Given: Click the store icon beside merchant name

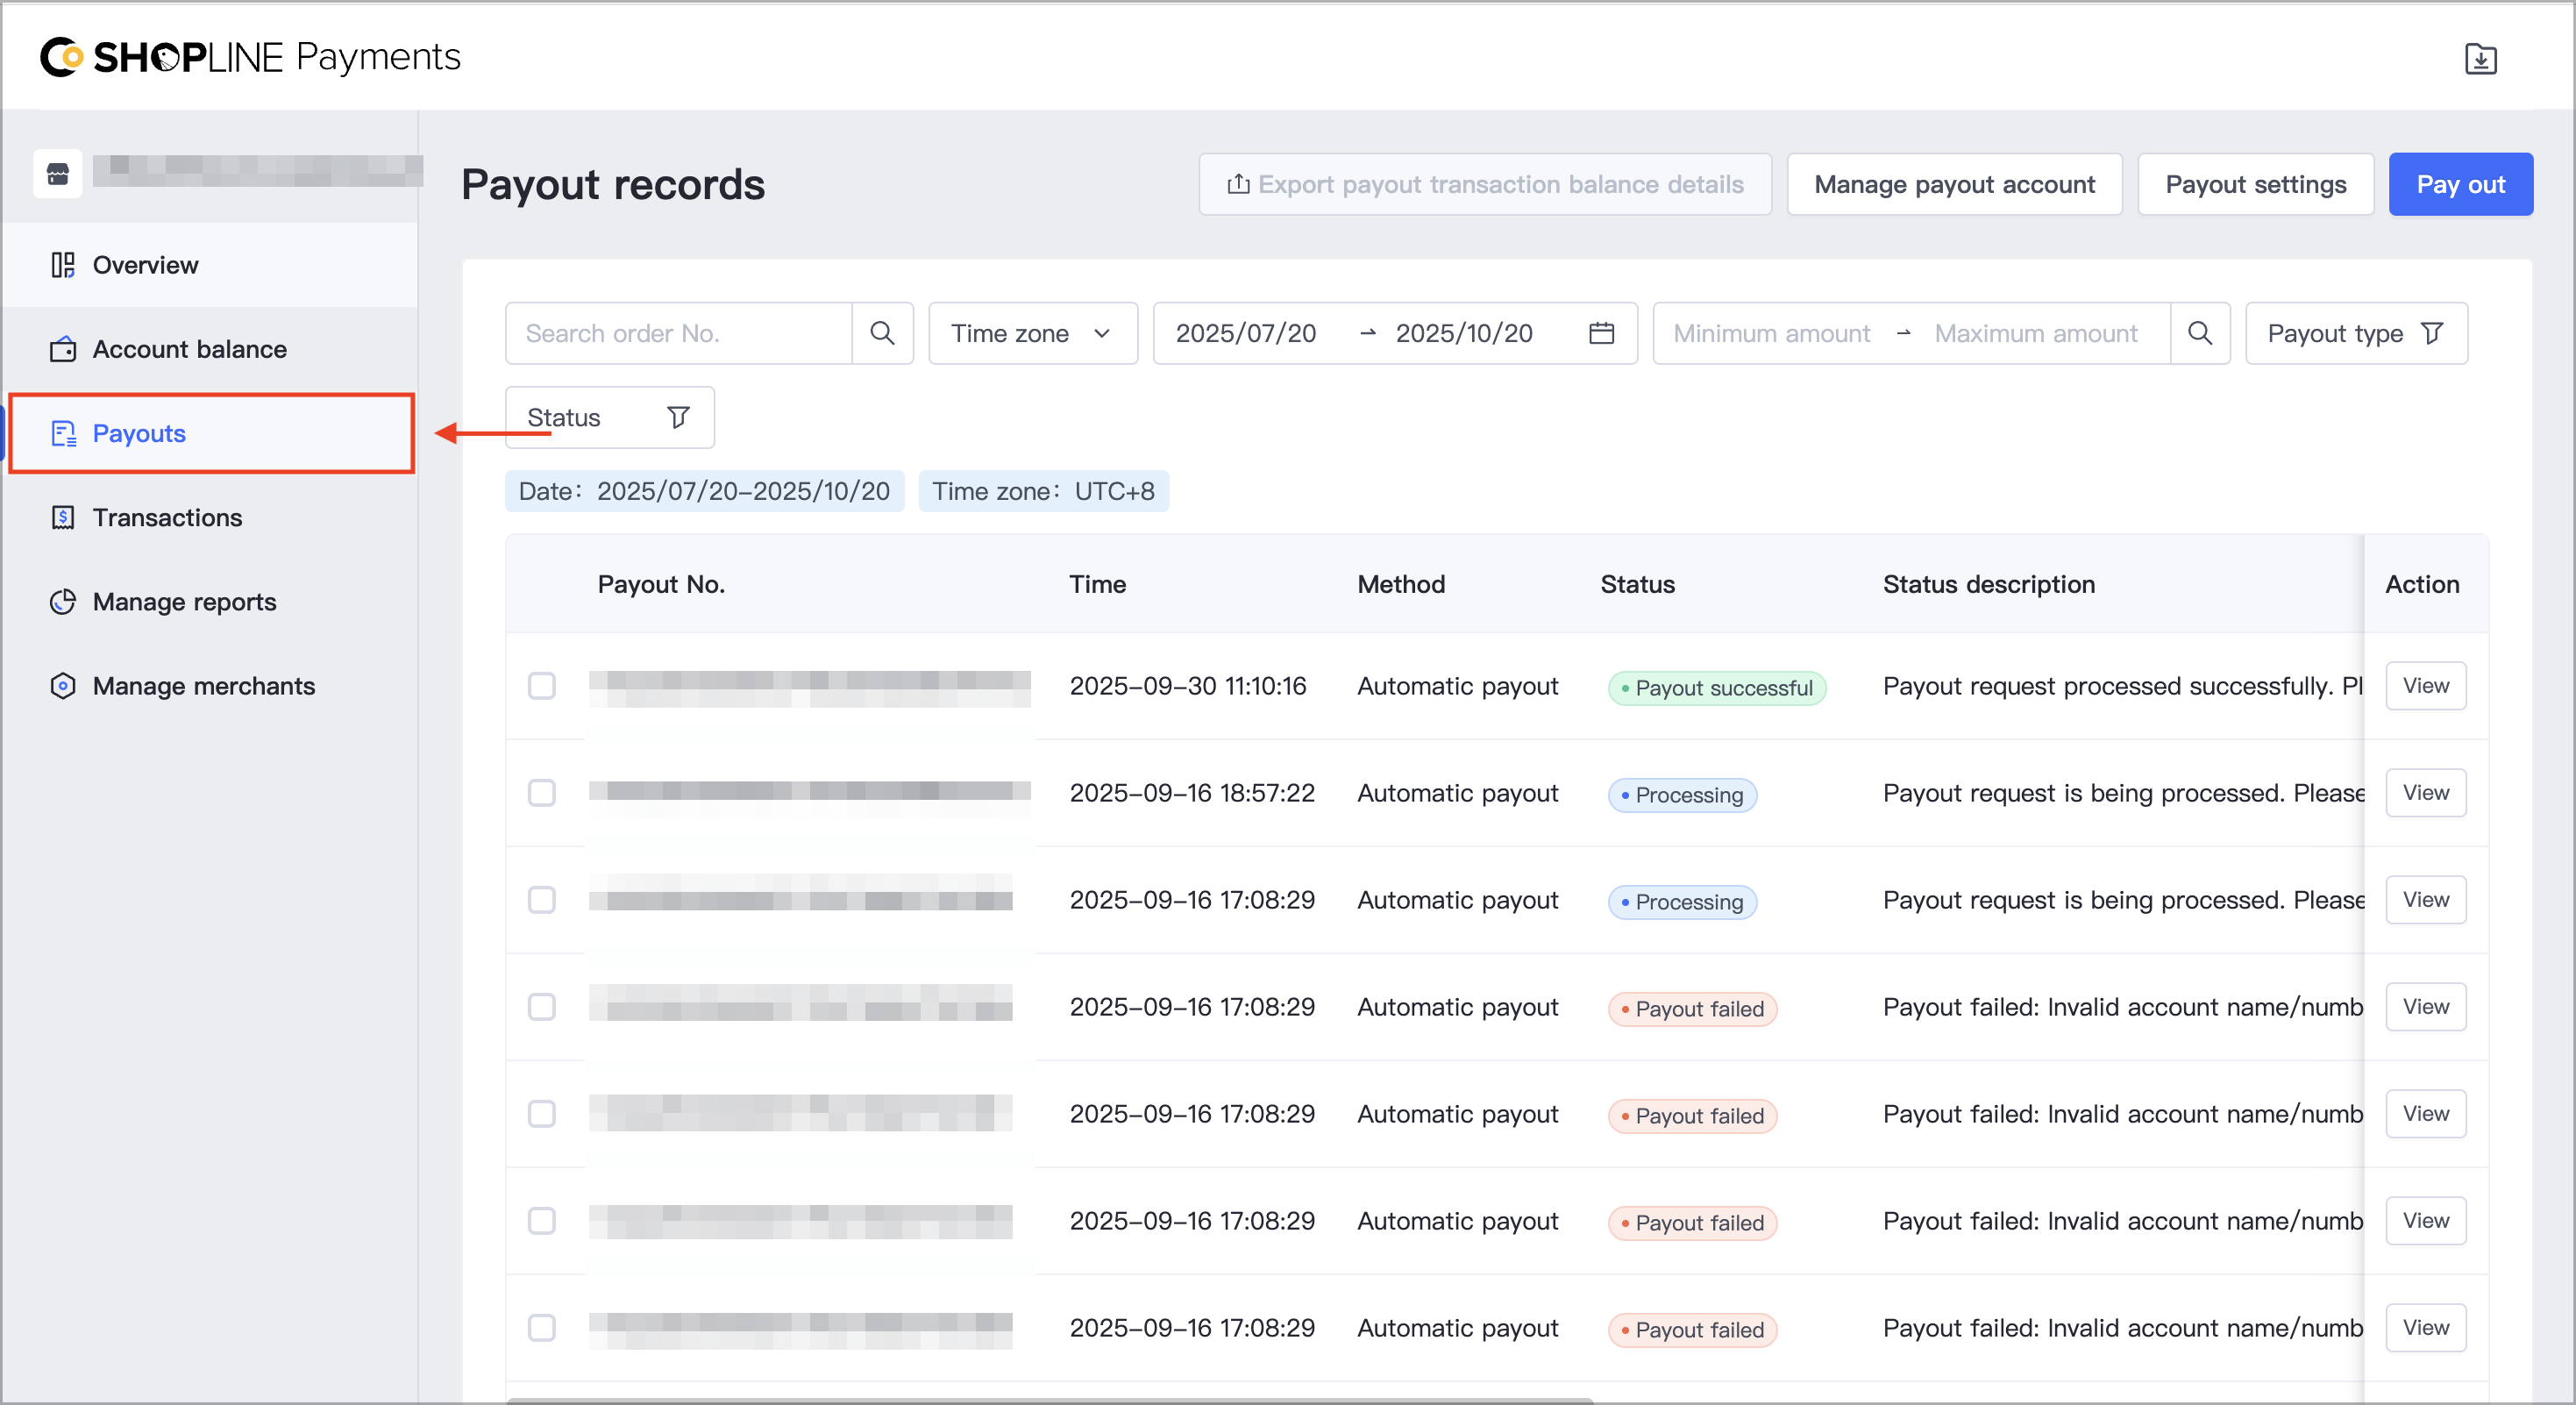Looking at the screenshot, I should (x=58, y=173).
